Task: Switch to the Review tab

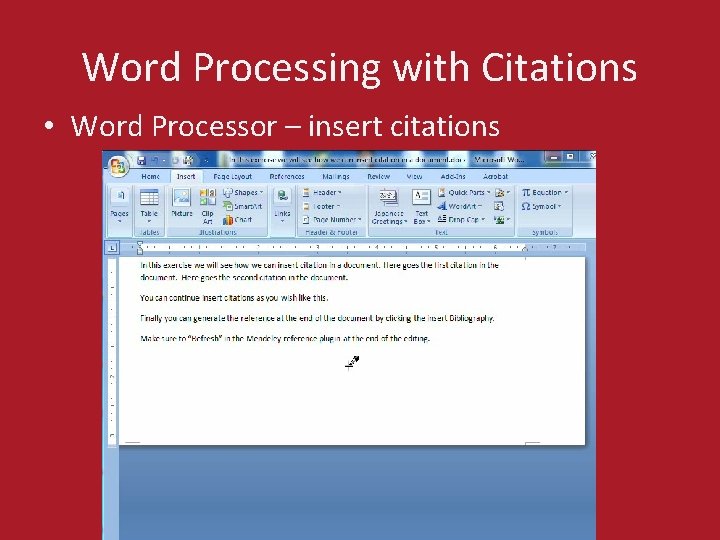Action: 378,176
